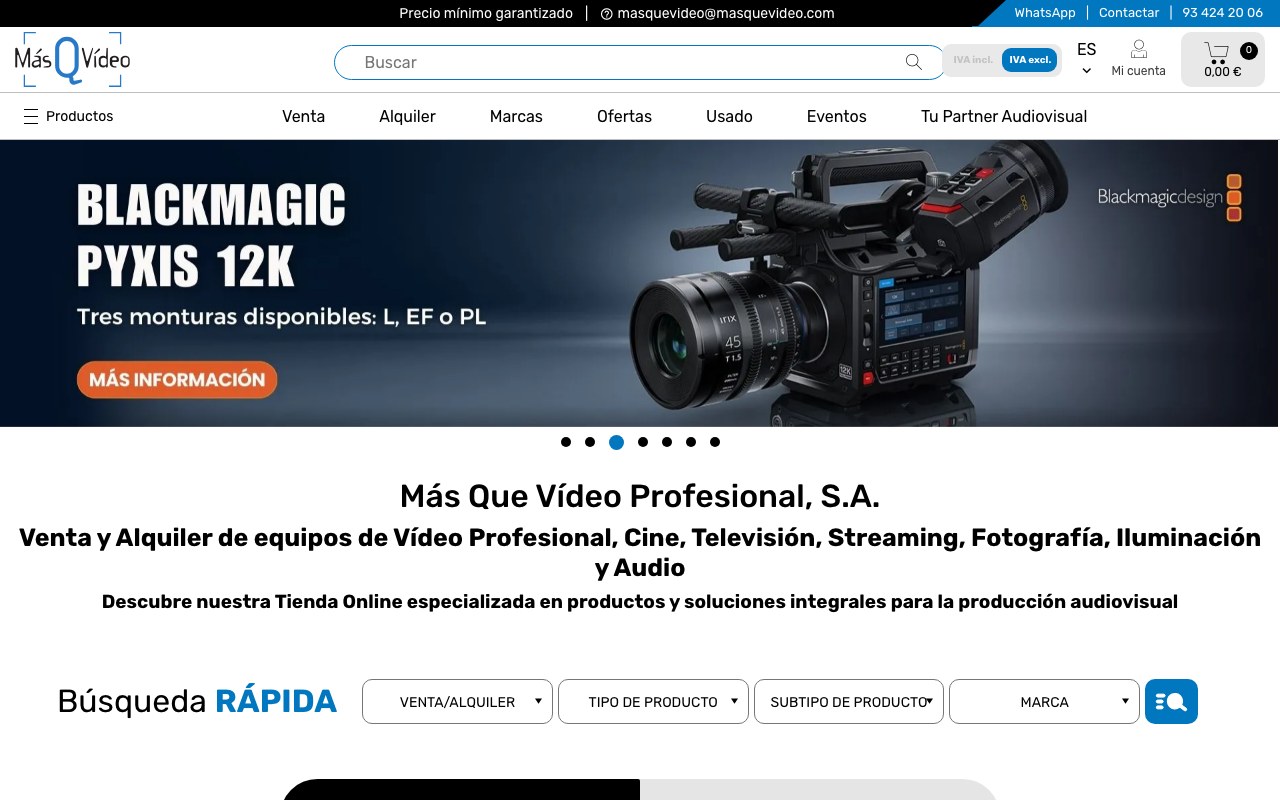Click the MÁS INFORMACIÓN banner button
The height and width of the screenshot is (800, 1280).
tap(177, 379)
